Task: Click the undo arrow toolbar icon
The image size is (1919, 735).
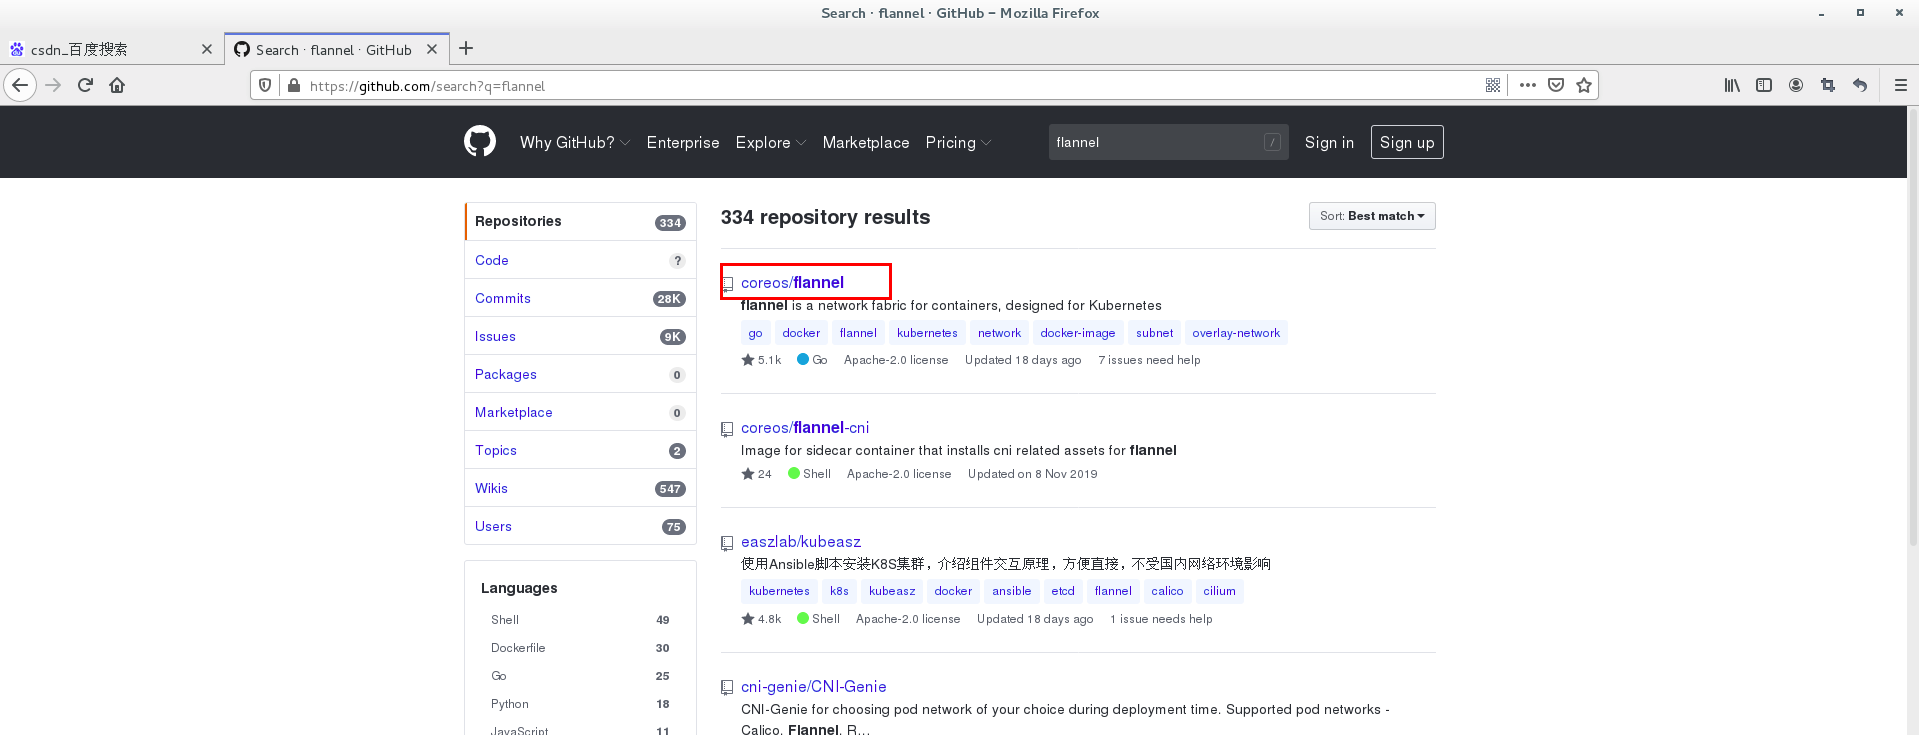Action: pos(1860,85)
